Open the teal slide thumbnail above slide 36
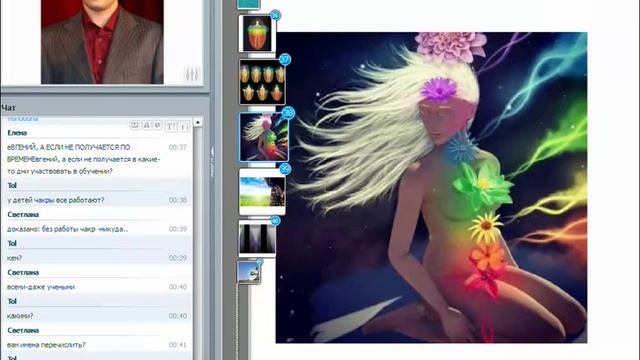Image resolution: width=640 pixels, height=360 pixels. (249, 4)
